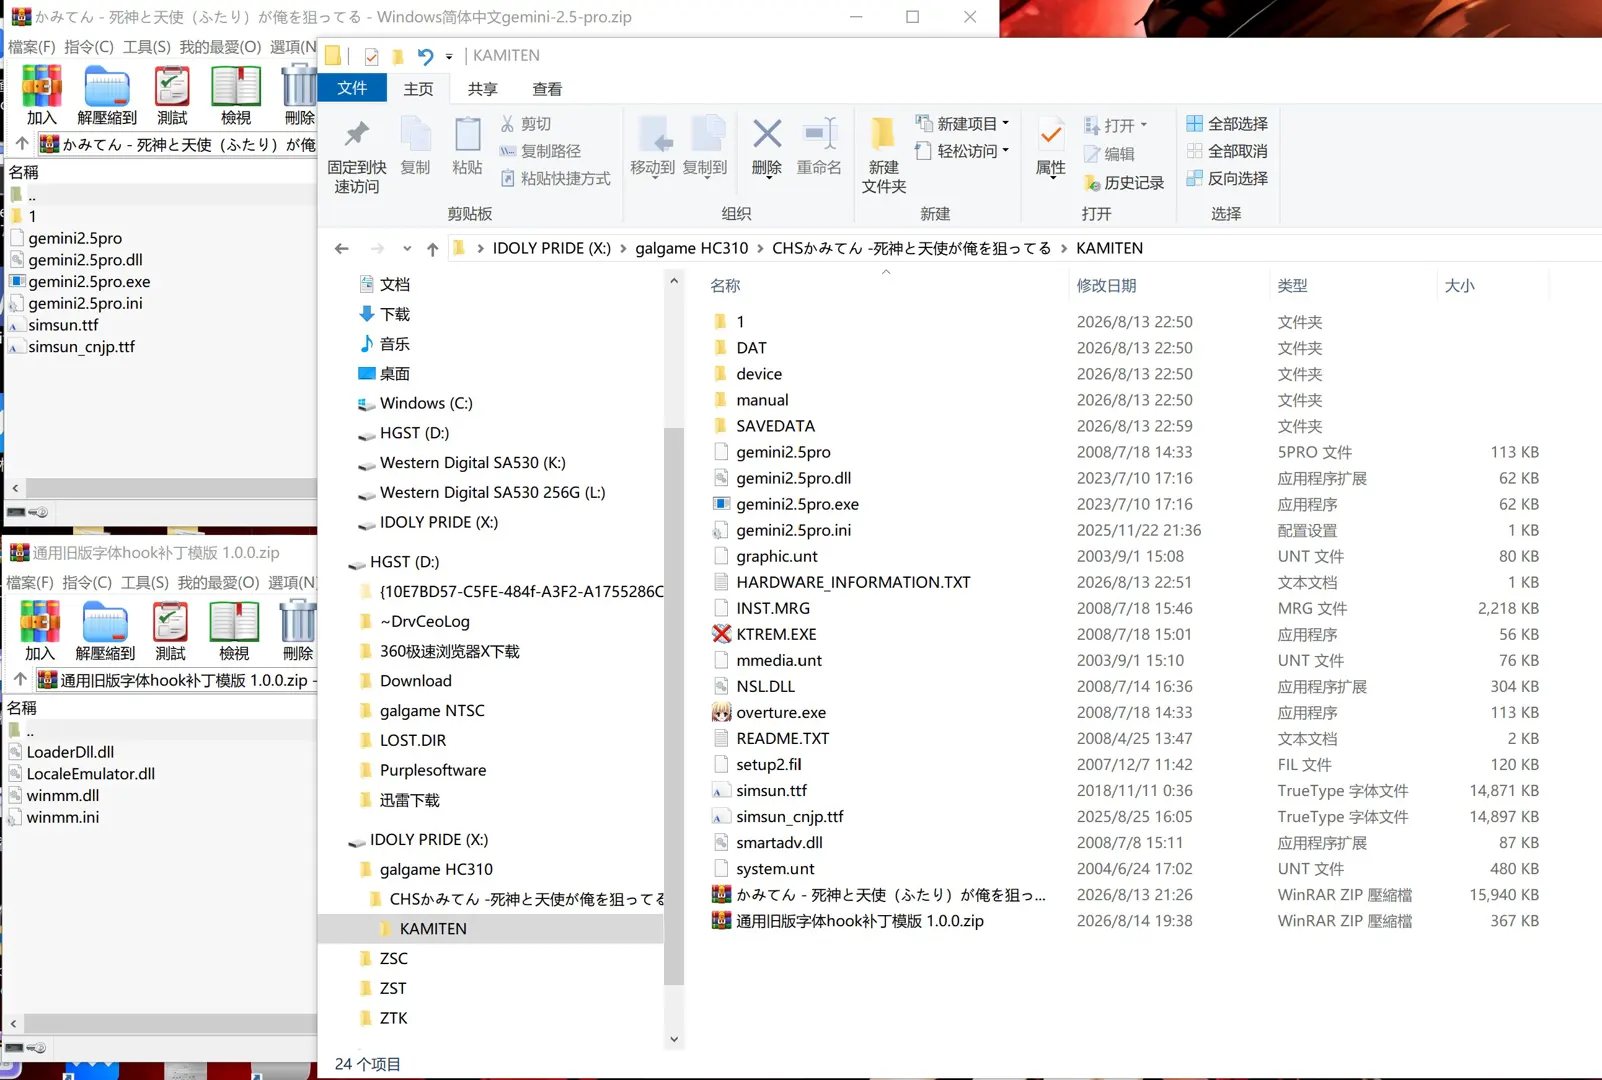
Task: Create a new folder with 新建文件夹
Action: click(884, 154)
